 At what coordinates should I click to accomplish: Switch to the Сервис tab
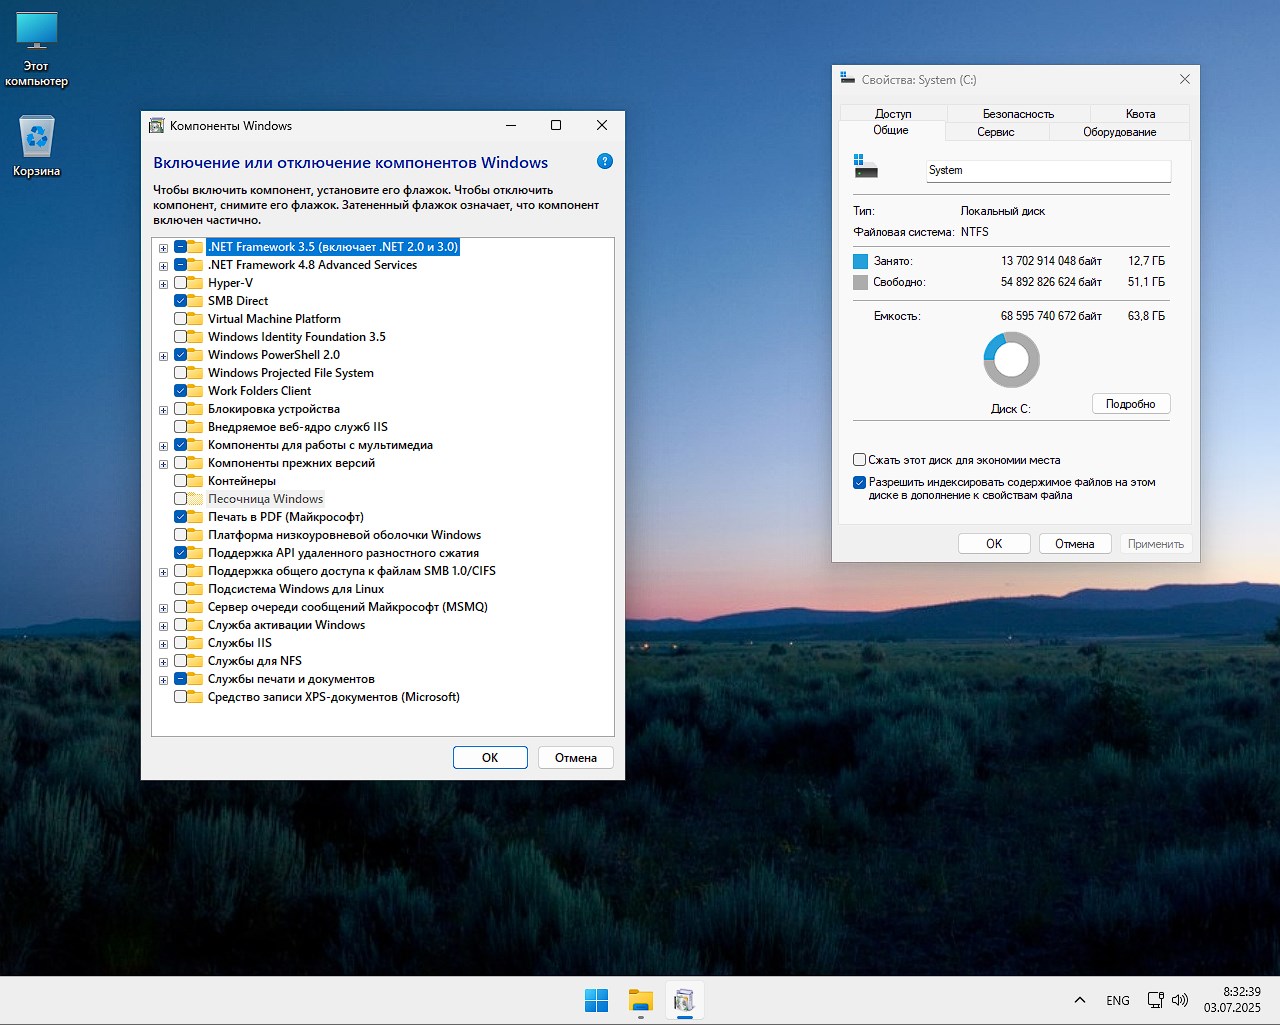(x=996, y=132)
